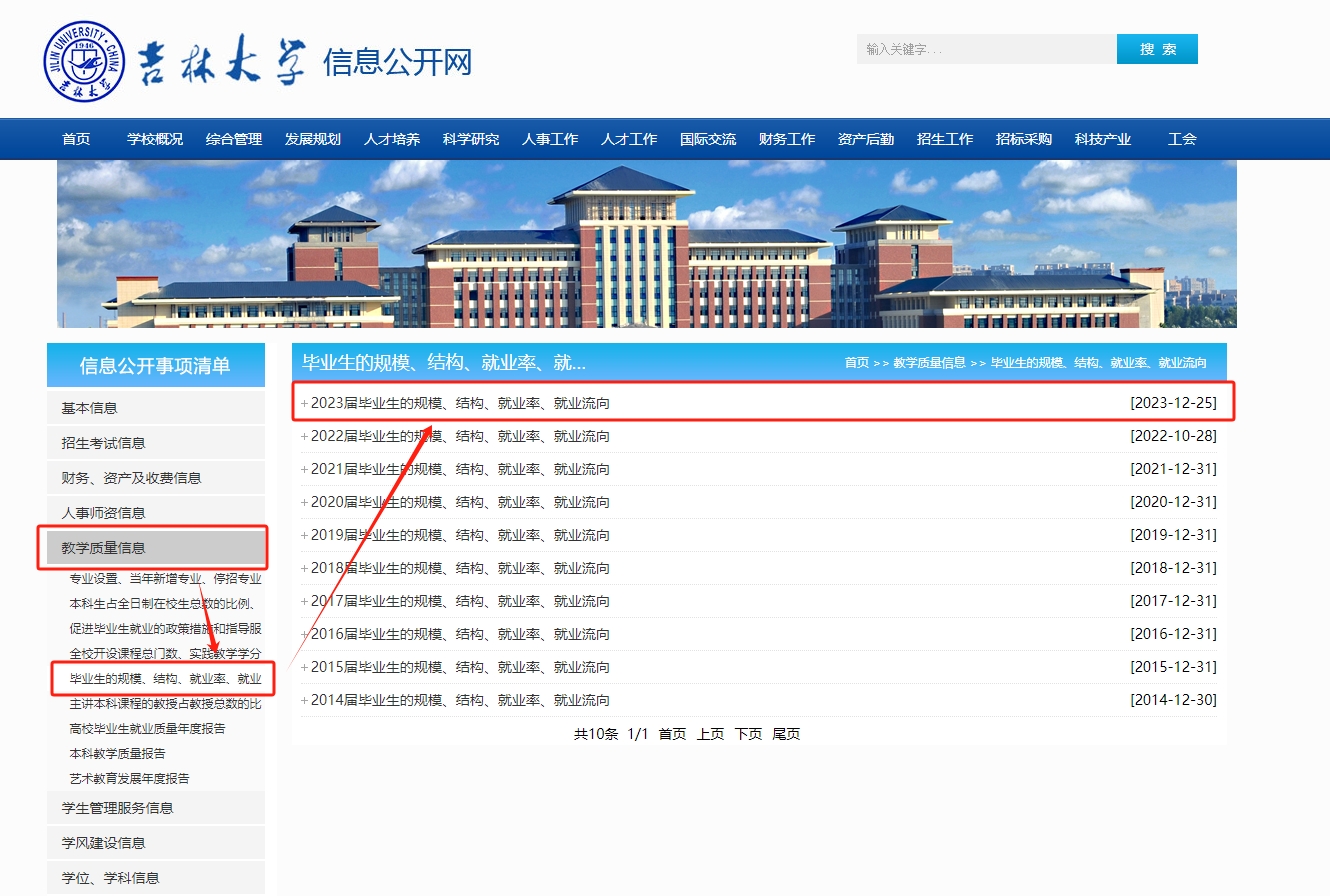
Task: Open 全校开设课程总门数 sub-item
Action: pos(165,654)
